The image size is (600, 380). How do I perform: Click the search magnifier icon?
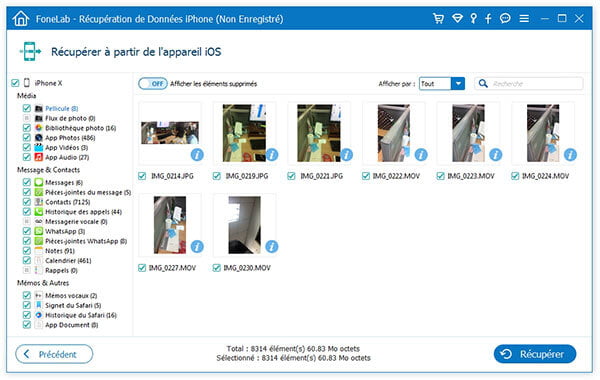pos(483,83)
